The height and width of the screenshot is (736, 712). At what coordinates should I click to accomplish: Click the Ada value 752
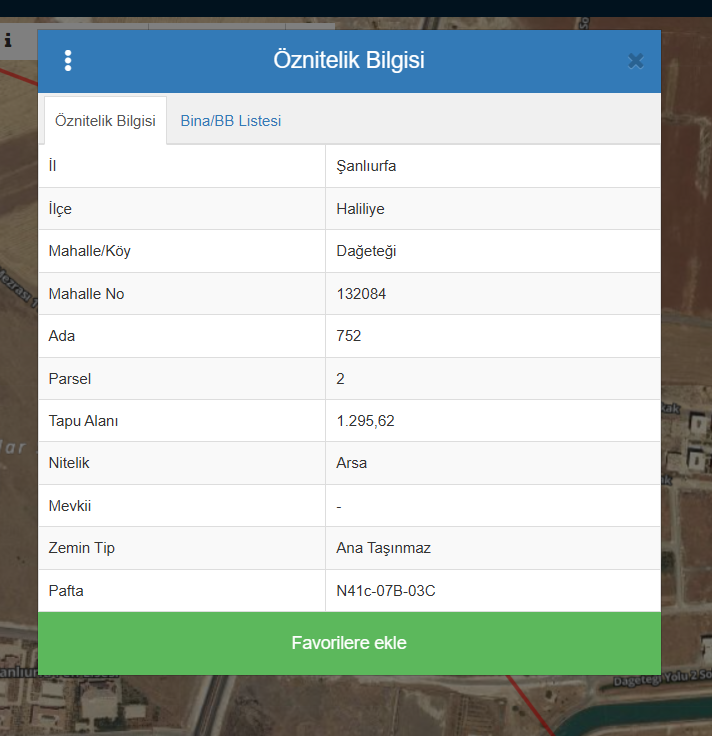[349, 336]
